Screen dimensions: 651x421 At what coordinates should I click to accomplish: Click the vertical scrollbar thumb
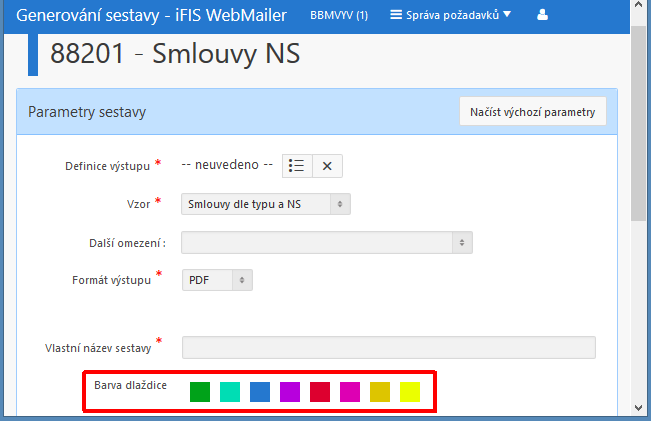coord(638,123)
